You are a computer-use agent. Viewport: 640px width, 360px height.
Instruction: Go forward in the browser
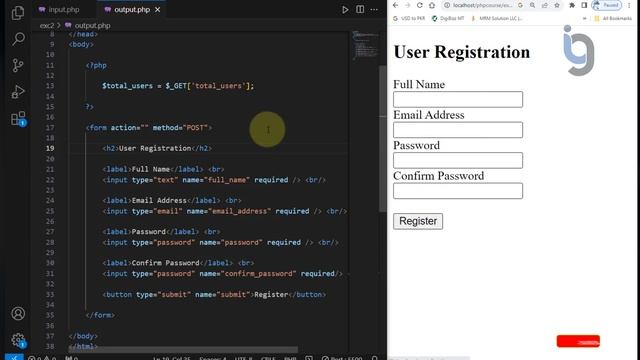[407, 5]
